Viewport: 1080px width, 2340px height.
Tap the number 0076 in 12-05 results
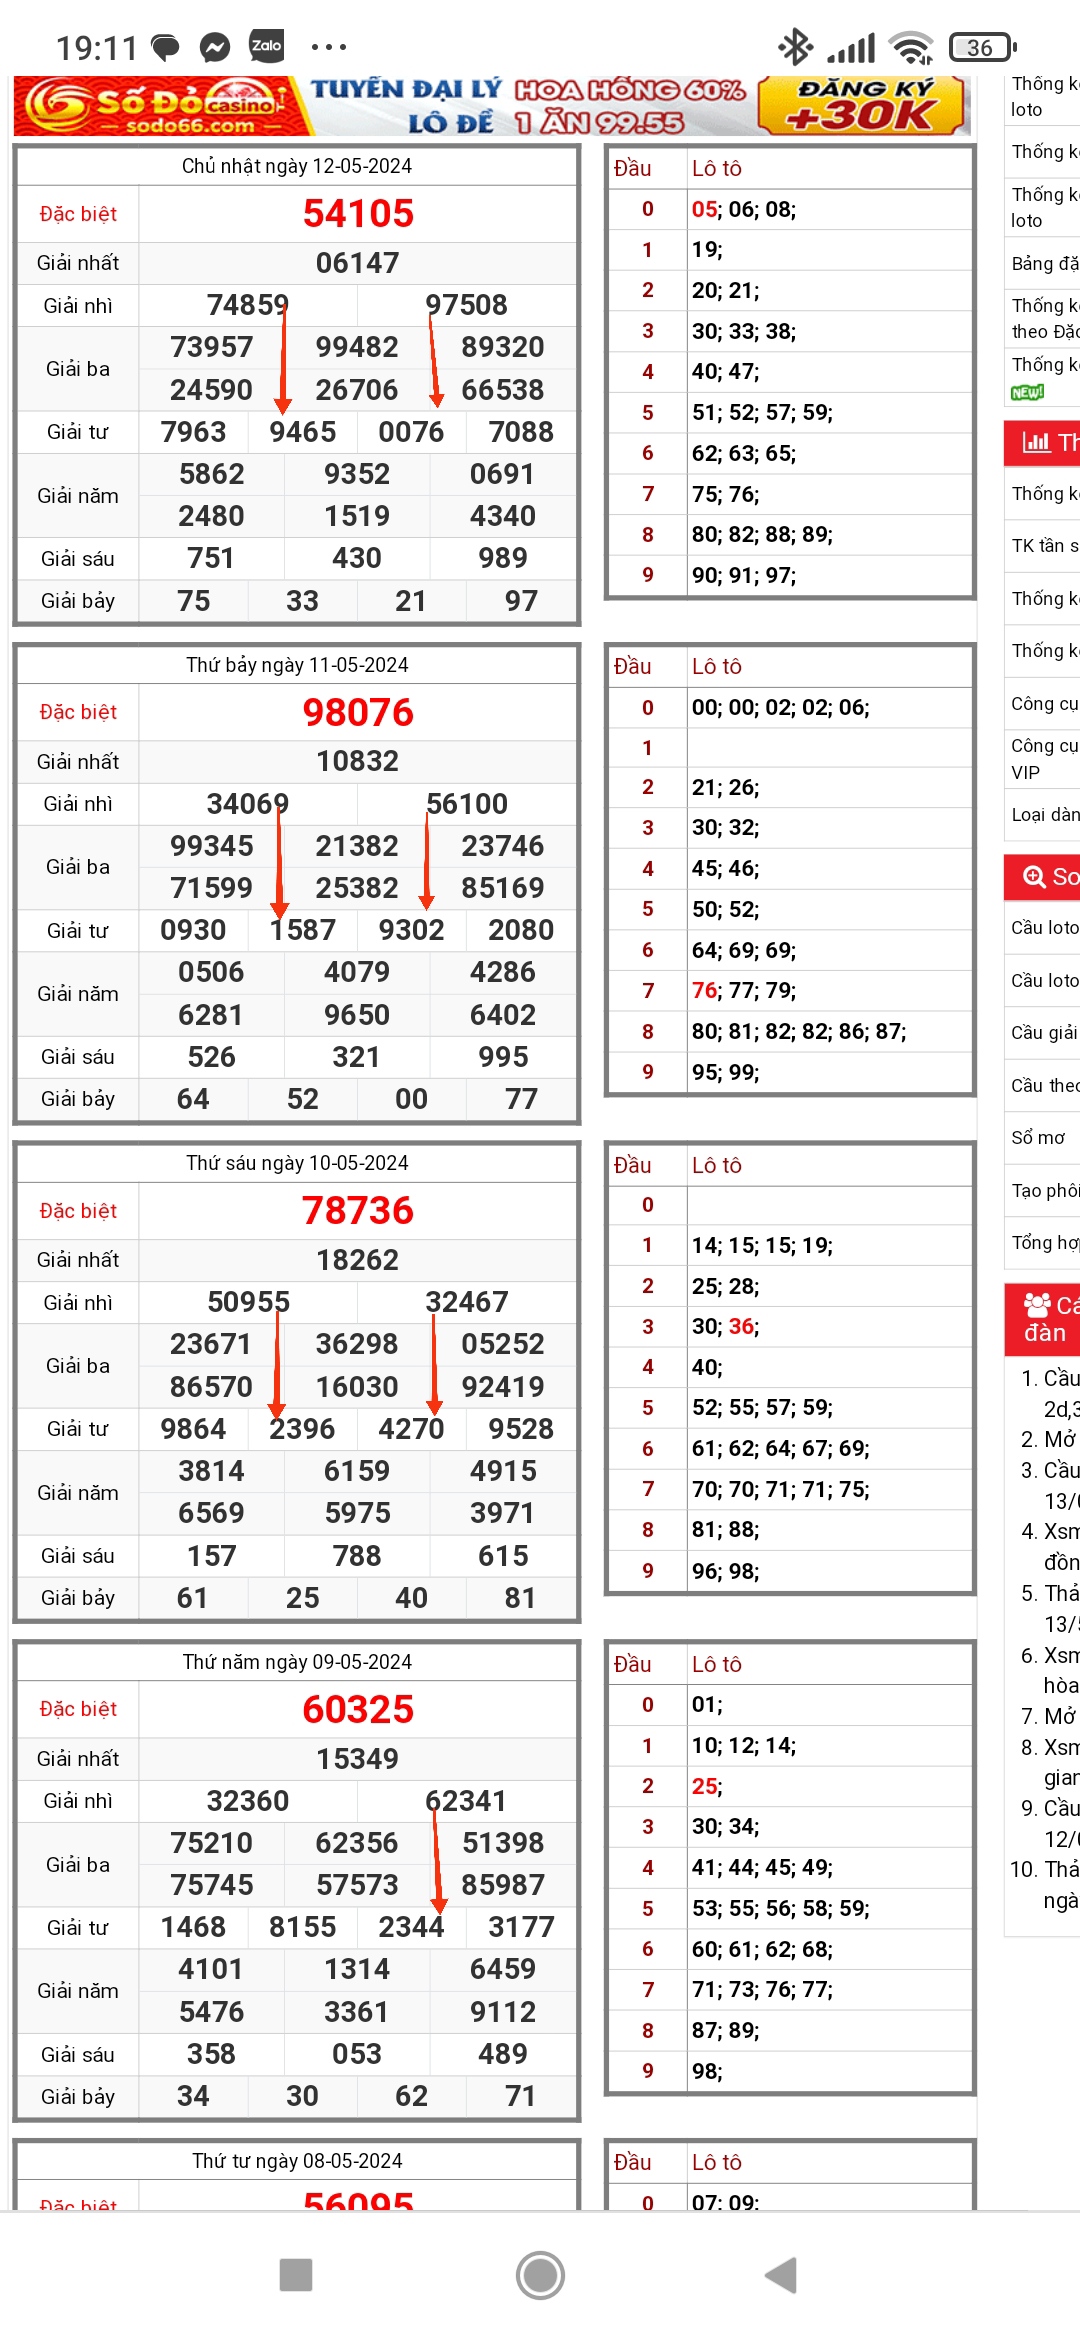coord(411,432)
